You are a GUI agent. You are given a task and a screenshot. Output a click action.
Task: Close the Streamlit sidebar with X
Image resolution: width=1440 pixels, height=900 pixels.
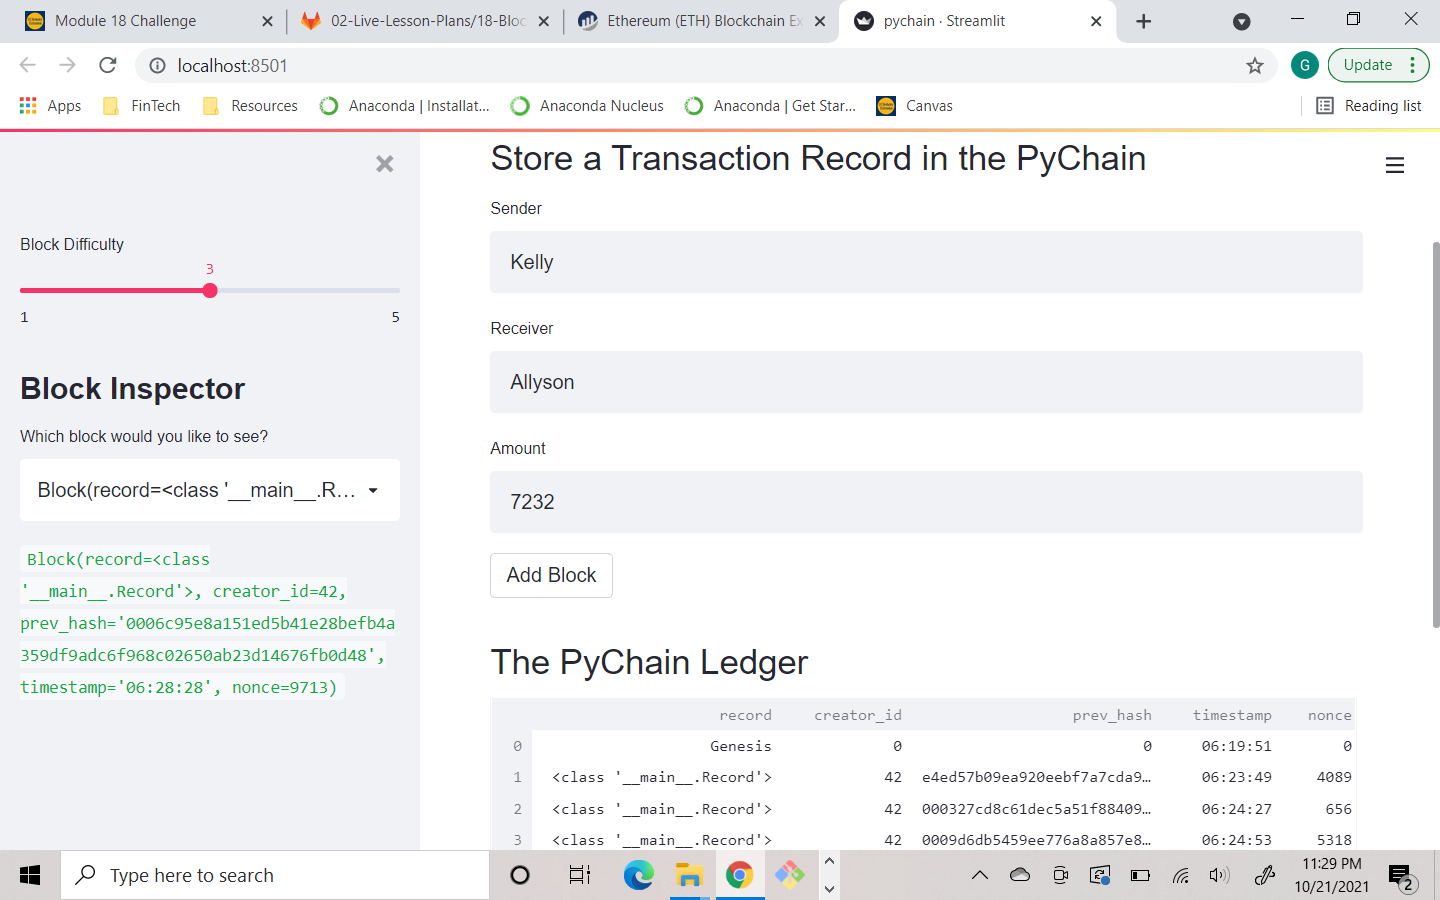tap(384, 164)
